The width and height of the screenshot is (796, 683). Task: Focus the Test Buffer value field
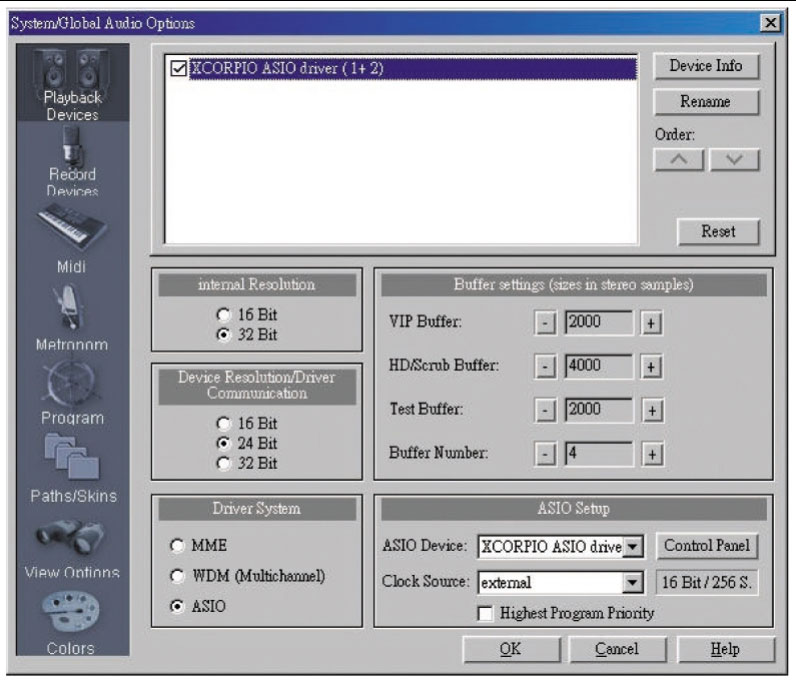(x=599, y=409)
